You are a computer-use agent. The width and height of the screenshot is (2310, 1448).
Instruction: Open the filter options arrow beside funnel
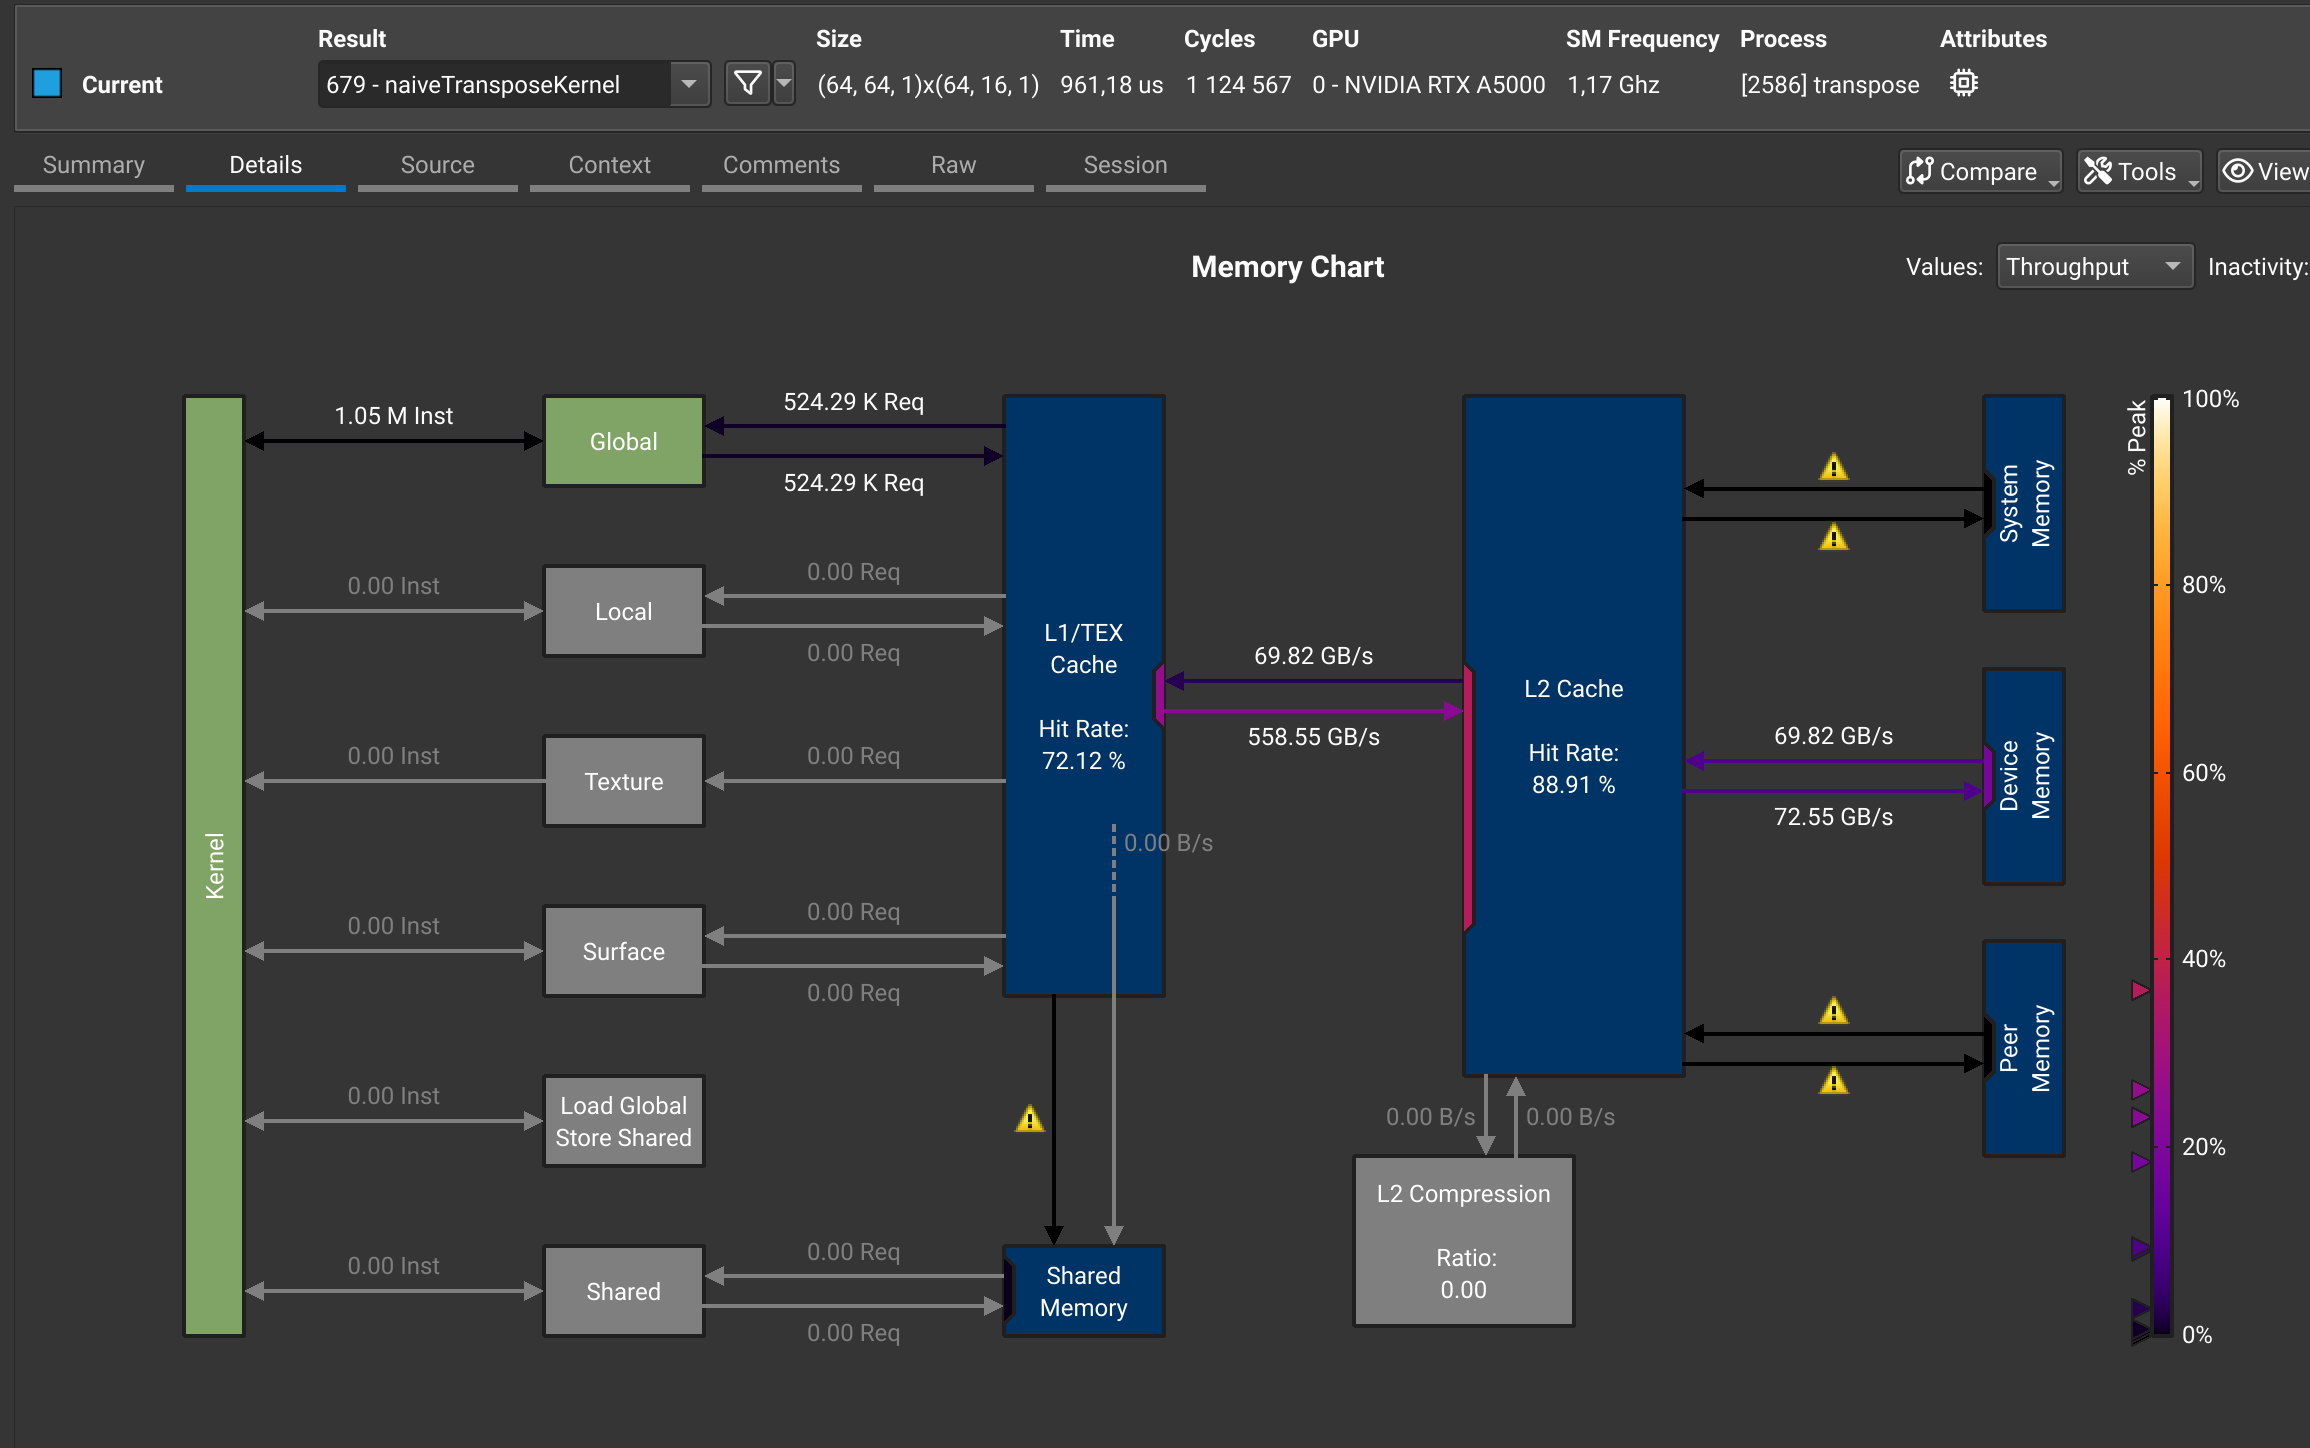pos(784,84)
